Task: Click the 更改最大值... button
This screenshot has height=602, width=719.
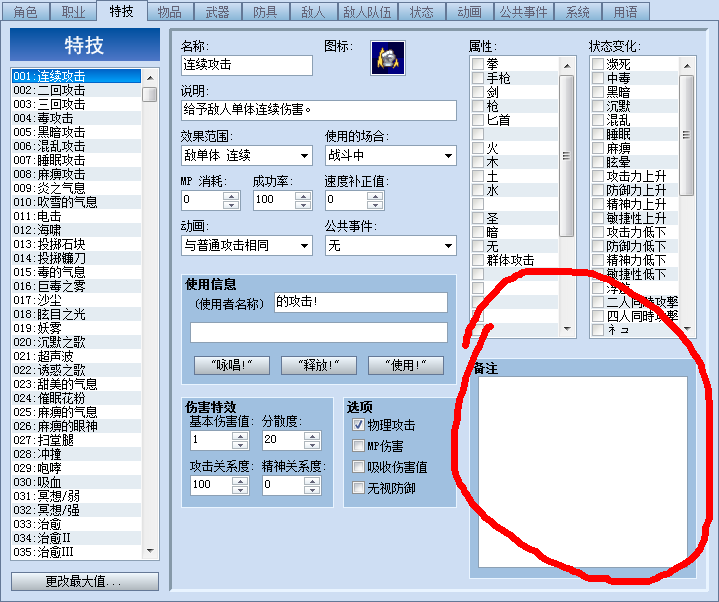Action: (85, 581)
